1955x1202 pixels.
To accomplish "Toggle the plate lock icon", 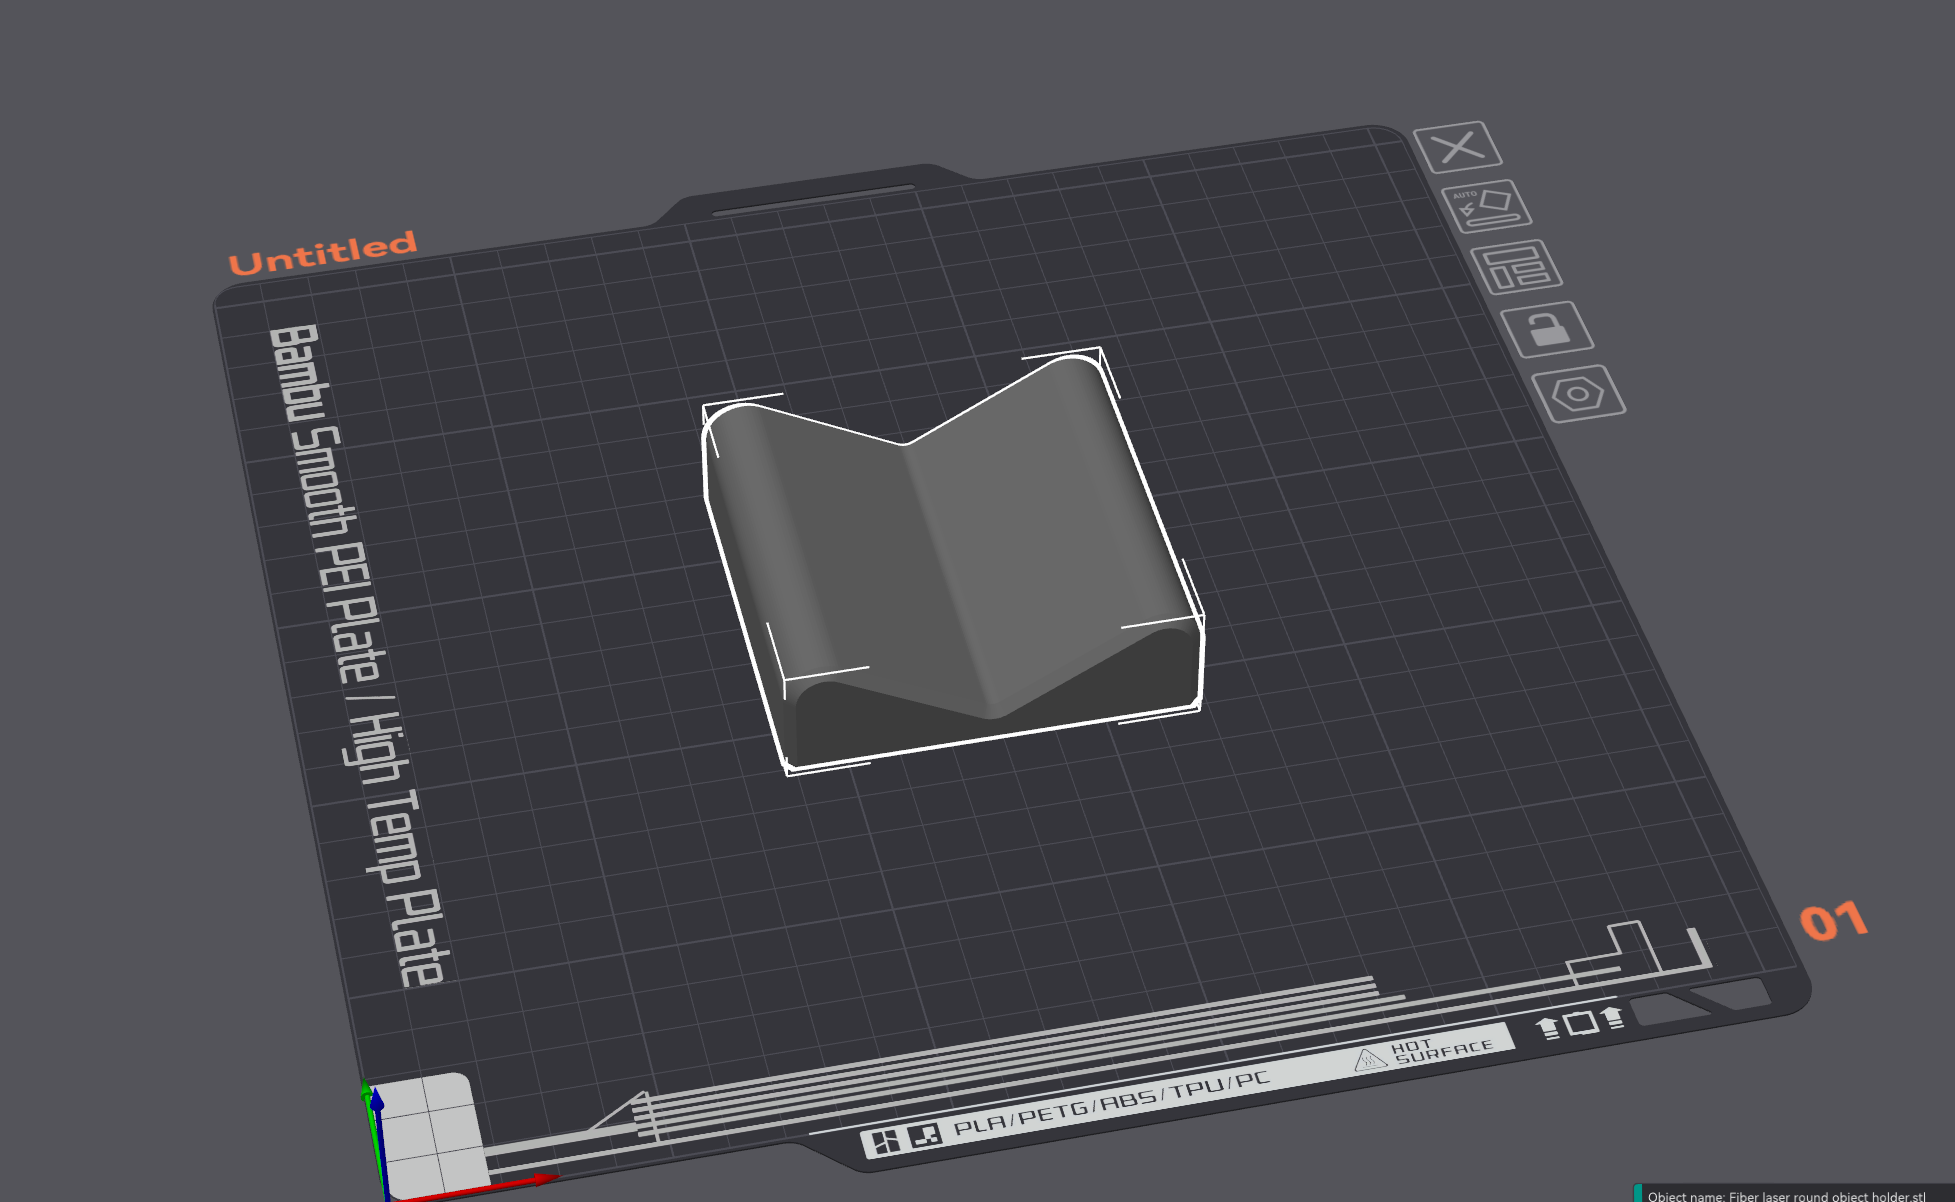I will 1547,328.
